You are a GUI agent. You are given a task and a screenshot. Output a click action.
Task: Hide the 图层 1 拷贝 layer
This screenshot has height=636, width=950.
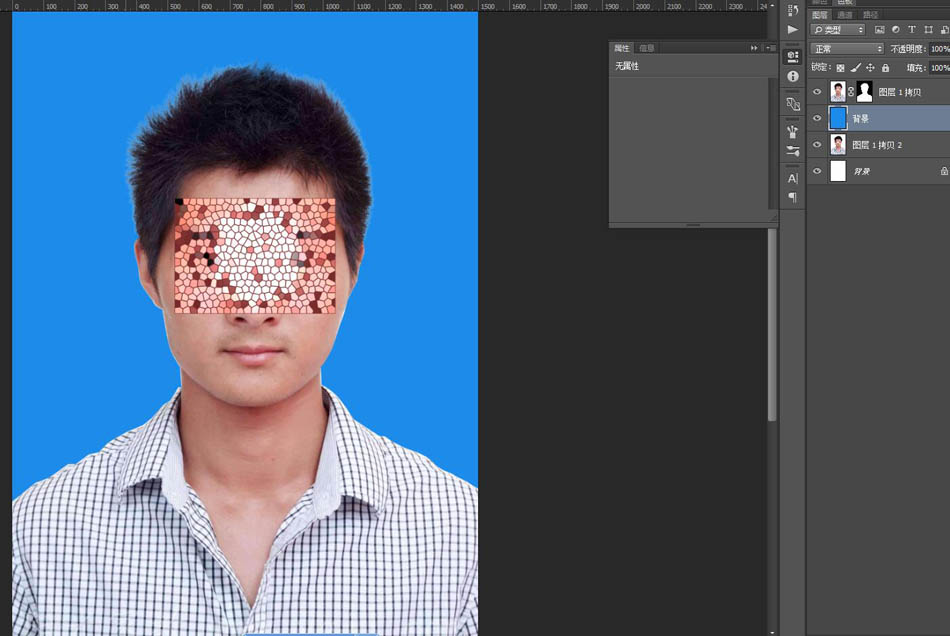(817, 92)
